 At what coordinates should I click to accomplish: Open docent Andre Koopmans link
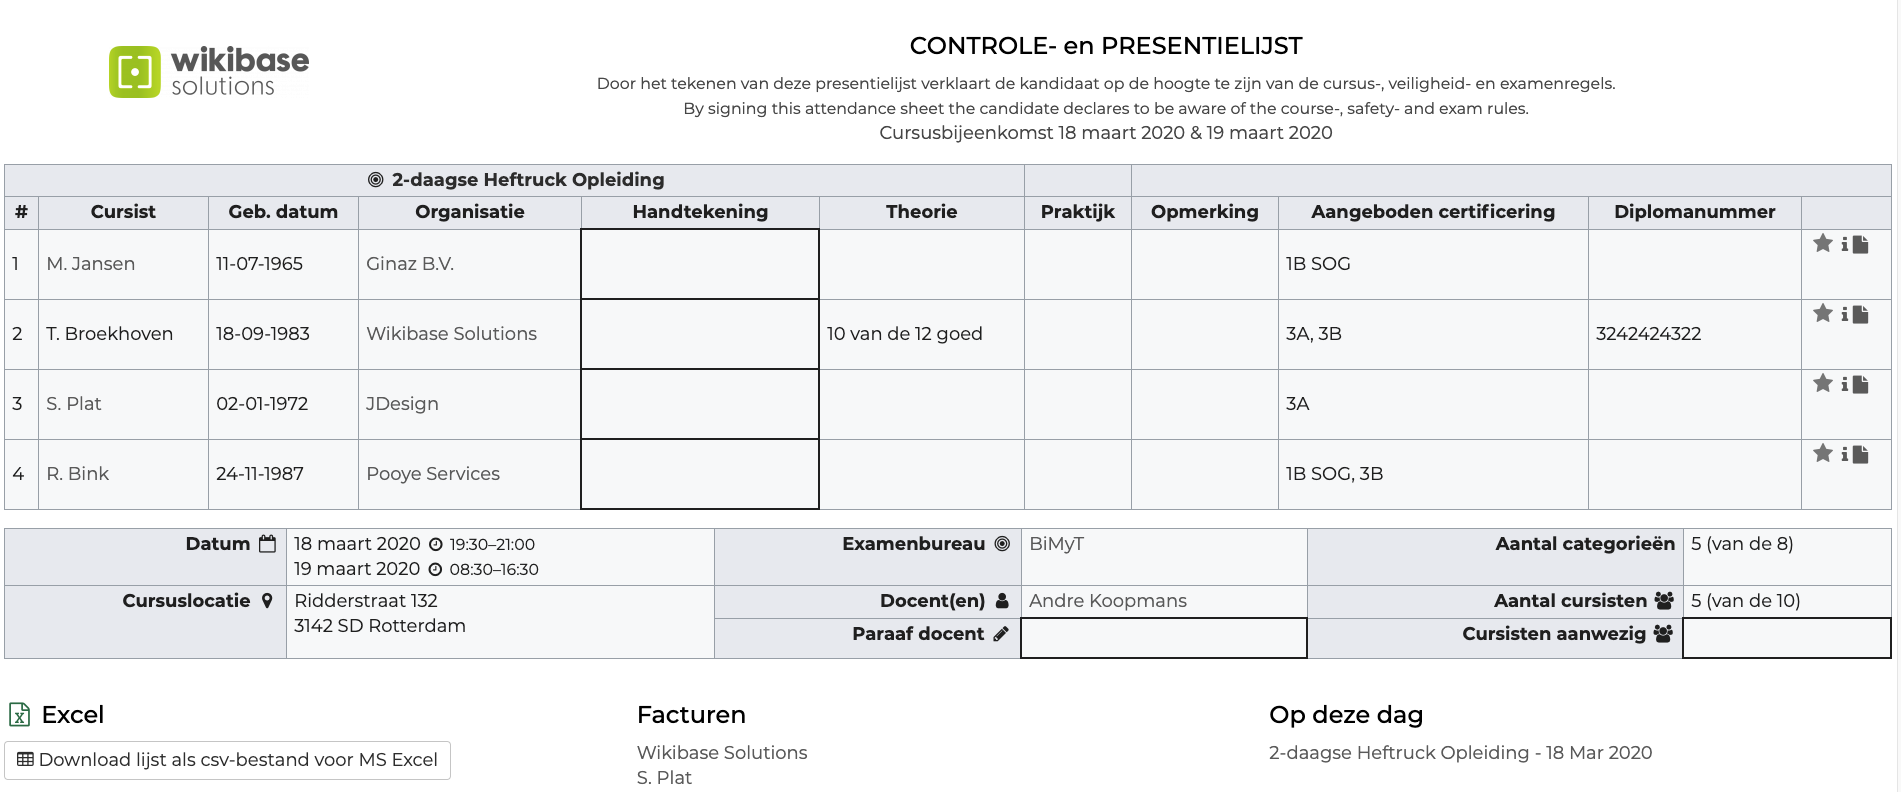(x=1107, y=601)
